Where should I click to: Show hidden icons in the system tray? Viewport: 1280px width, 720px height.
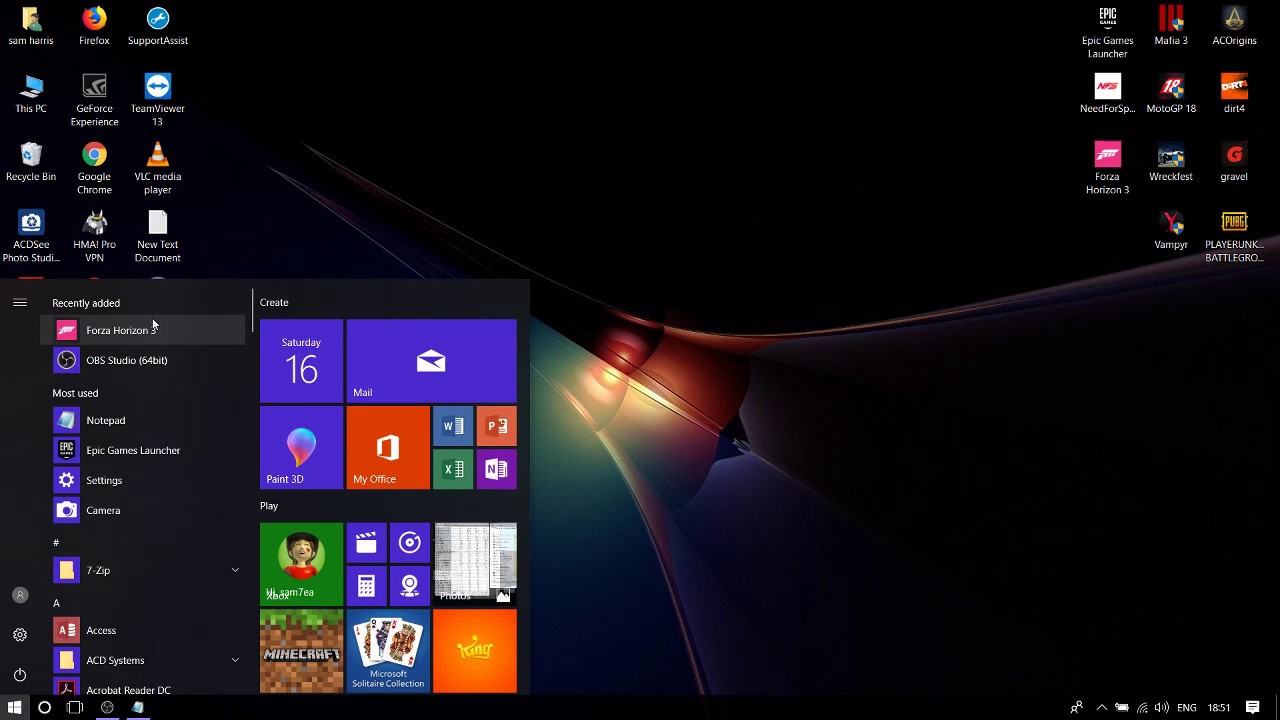1102,707
